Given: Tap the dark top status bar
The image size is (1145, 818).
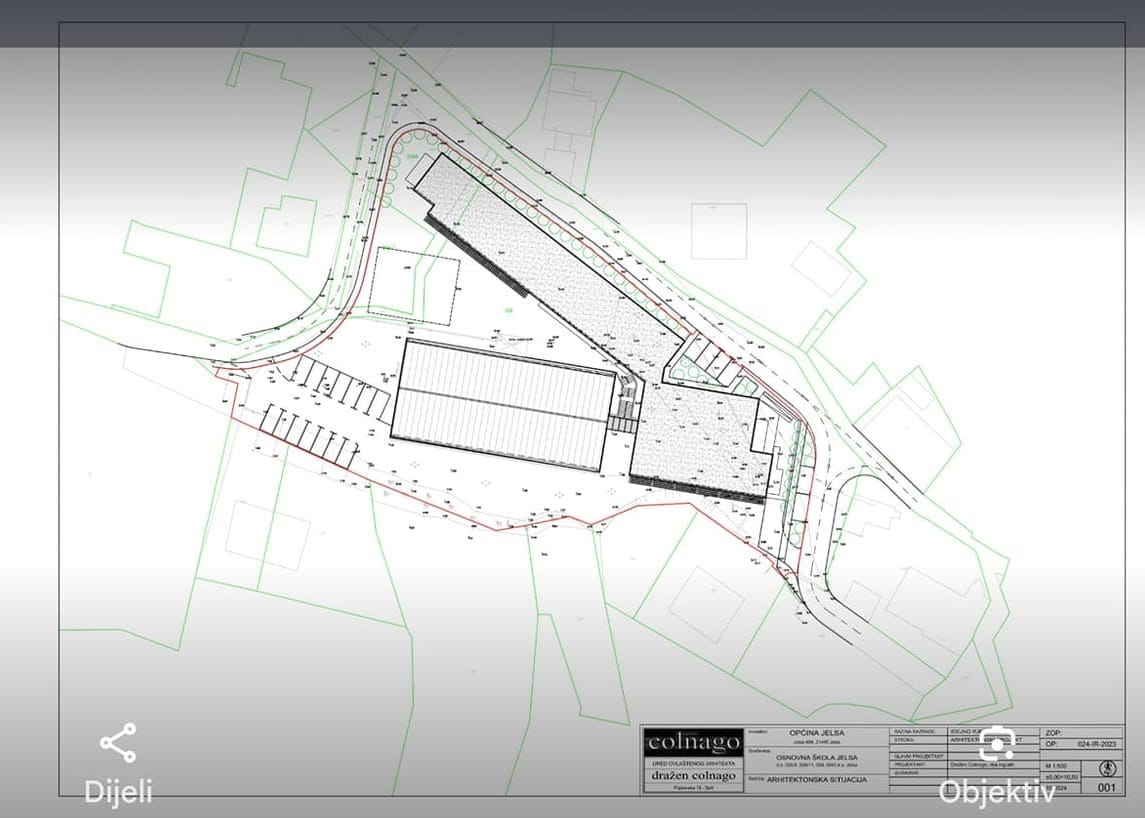Looking at the screenshot, I should (572, 22).
